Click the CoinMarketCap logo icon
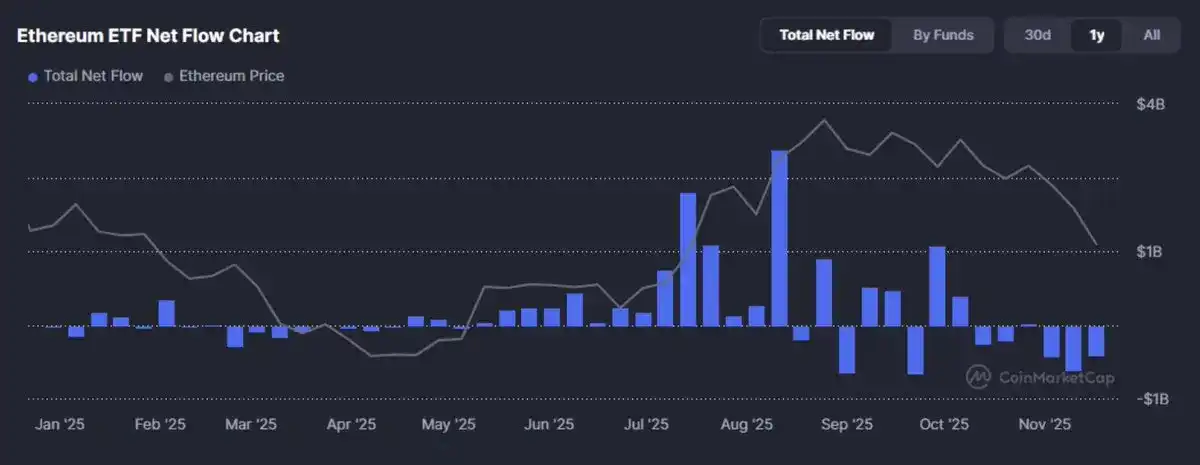This screenshot has width=1200, height=465. pyautogui.click(x=978, y=377)
